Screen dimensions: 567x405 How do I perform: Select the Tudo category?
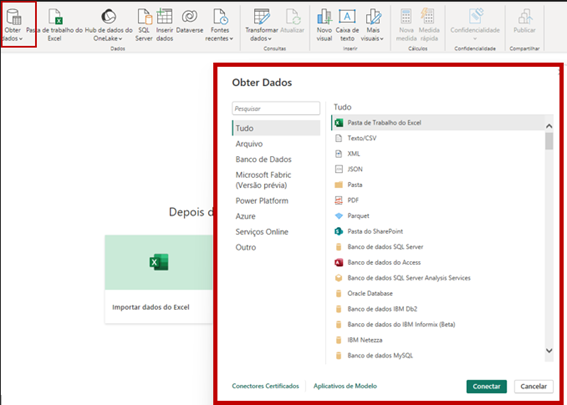click(x=276, y=128)
